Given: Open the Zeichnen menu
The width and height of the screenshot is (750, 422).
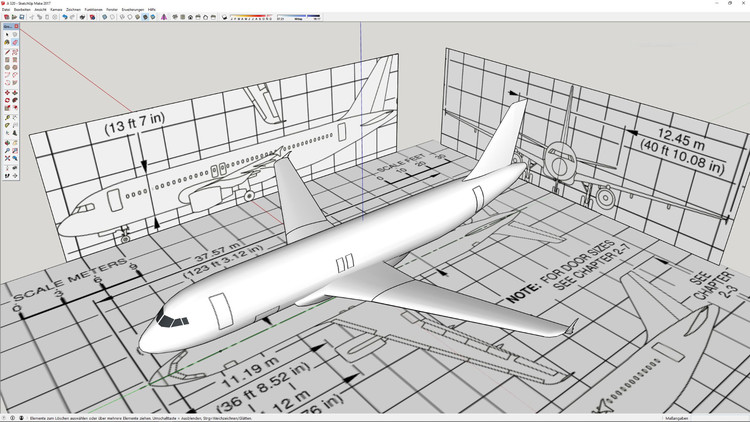Looking at the screenshot, I should (73, 10).
